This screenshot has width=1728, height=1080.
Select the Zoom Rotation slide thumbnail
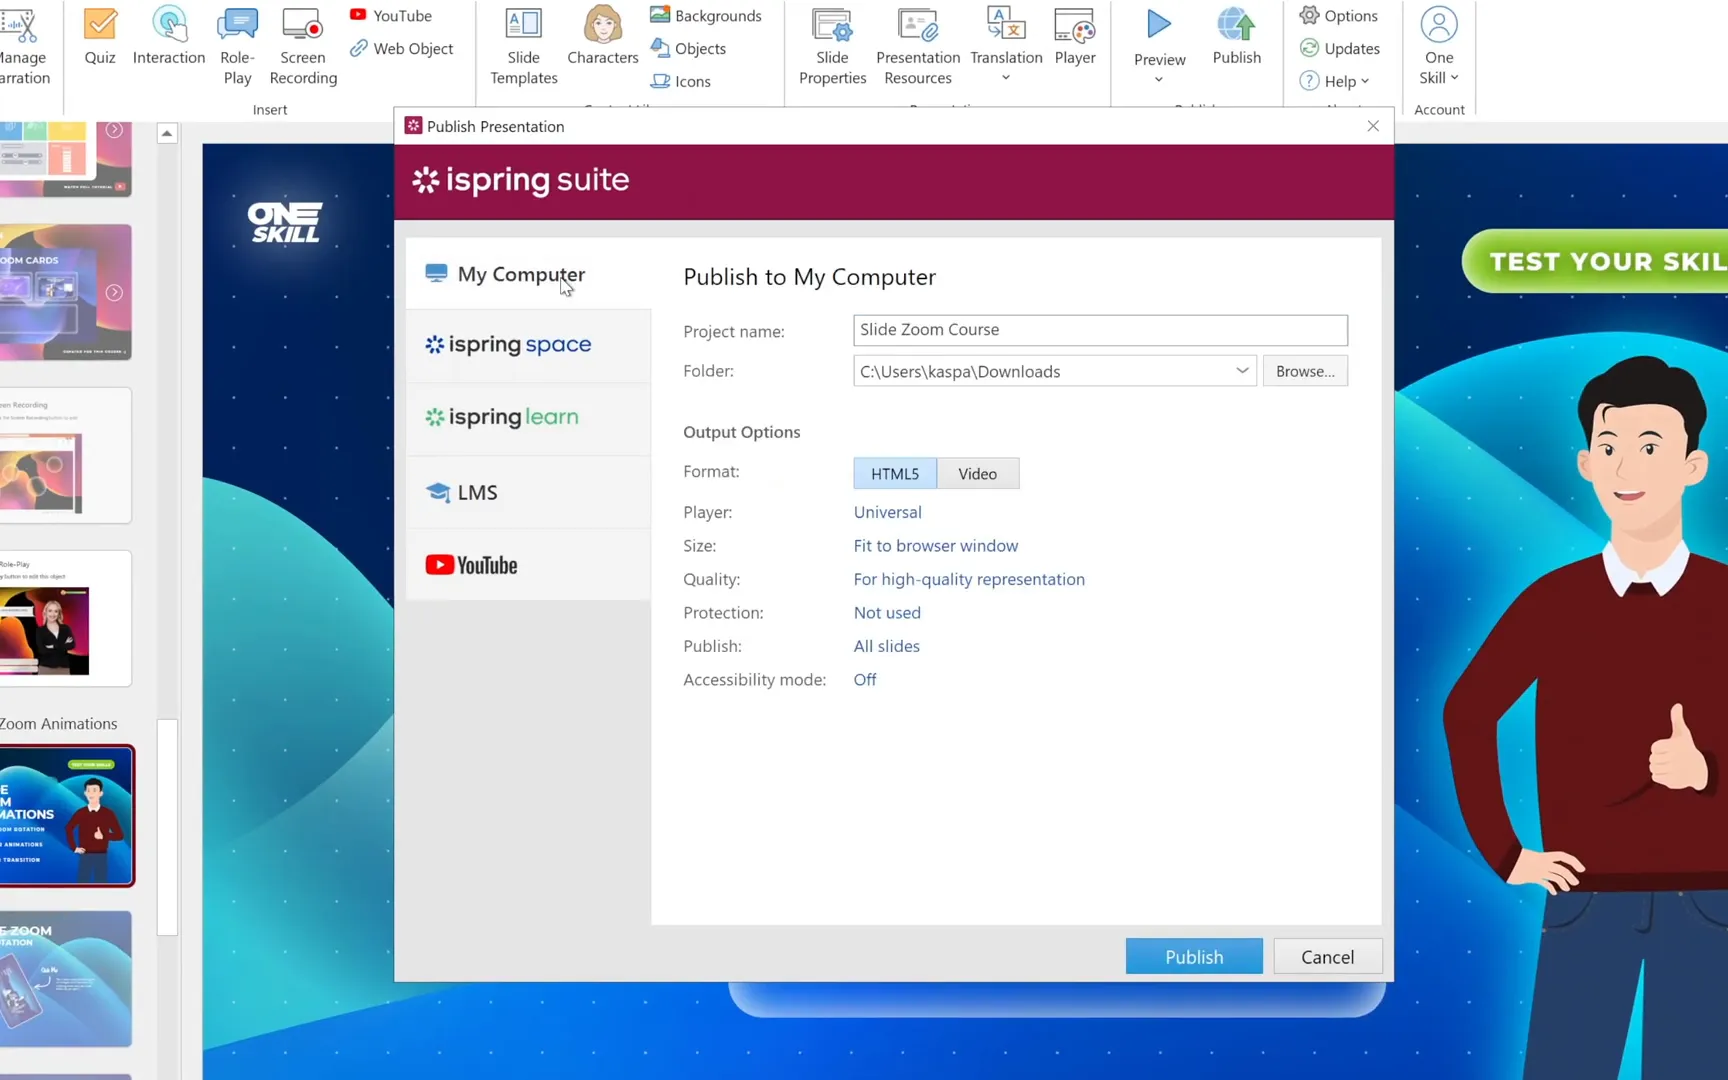point(66,979)
